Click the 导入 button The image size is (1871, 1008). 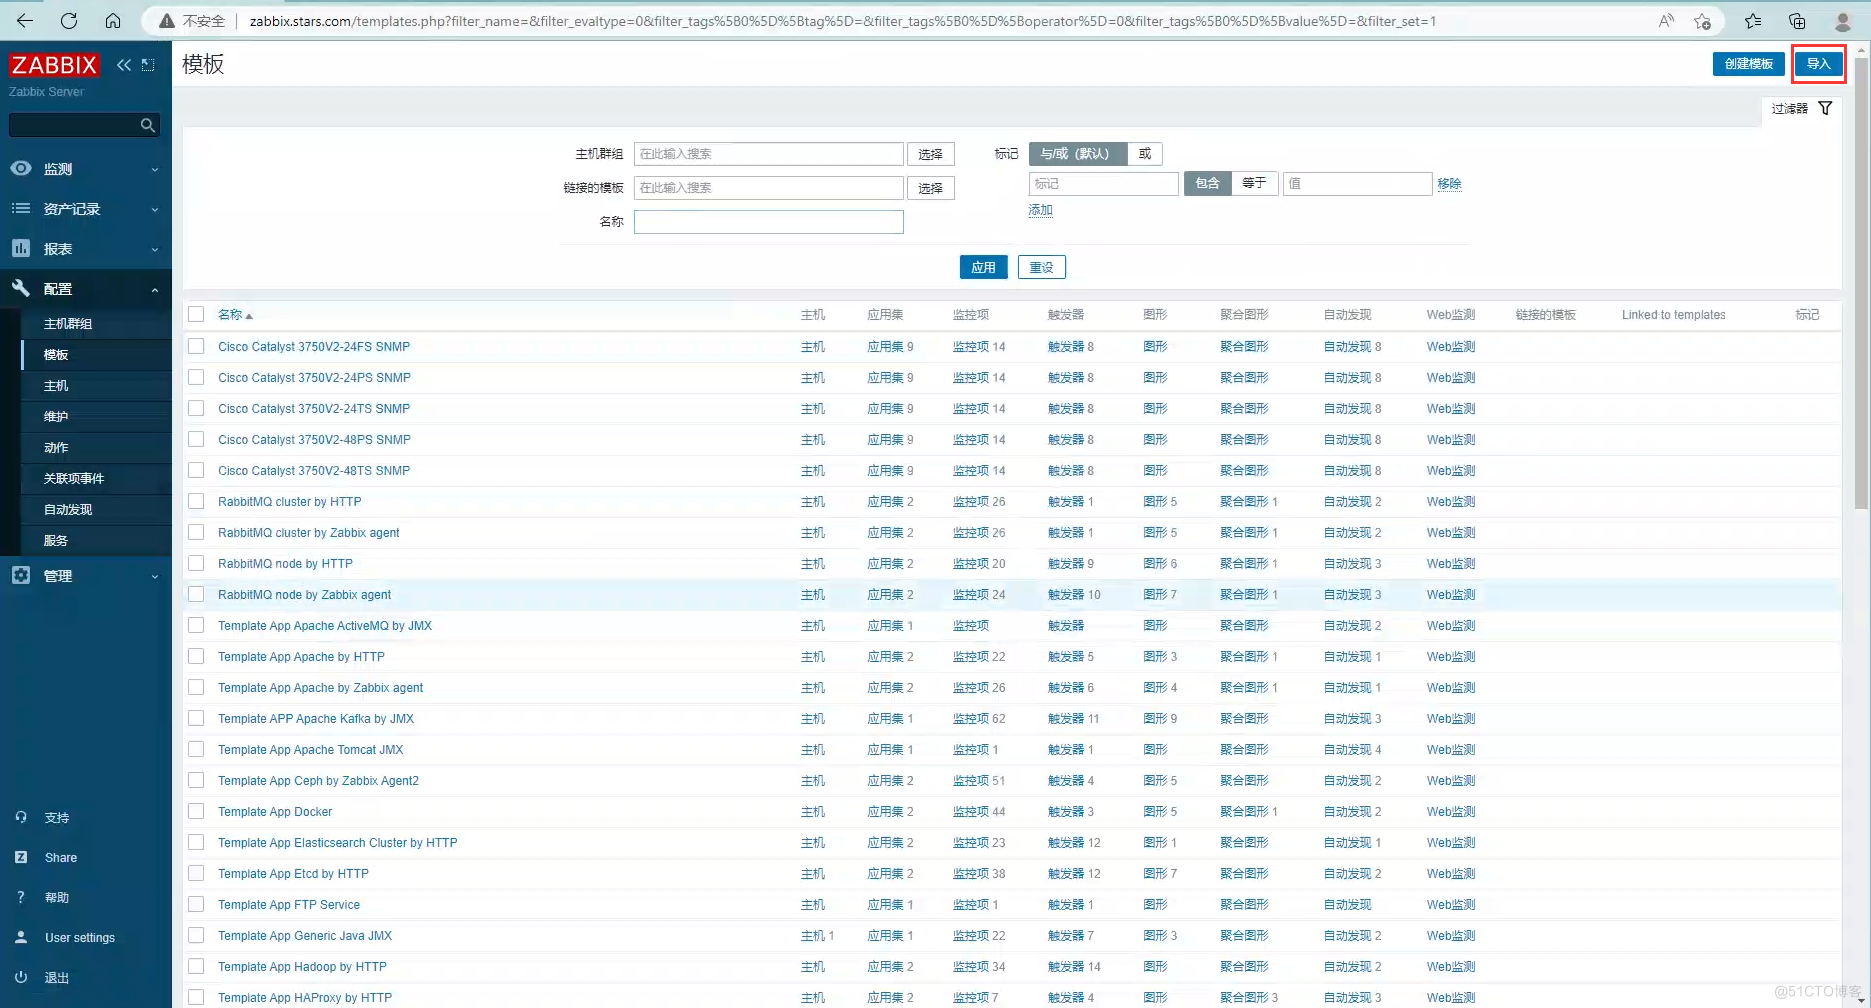pyautogui.click(x=1818, y=64)
